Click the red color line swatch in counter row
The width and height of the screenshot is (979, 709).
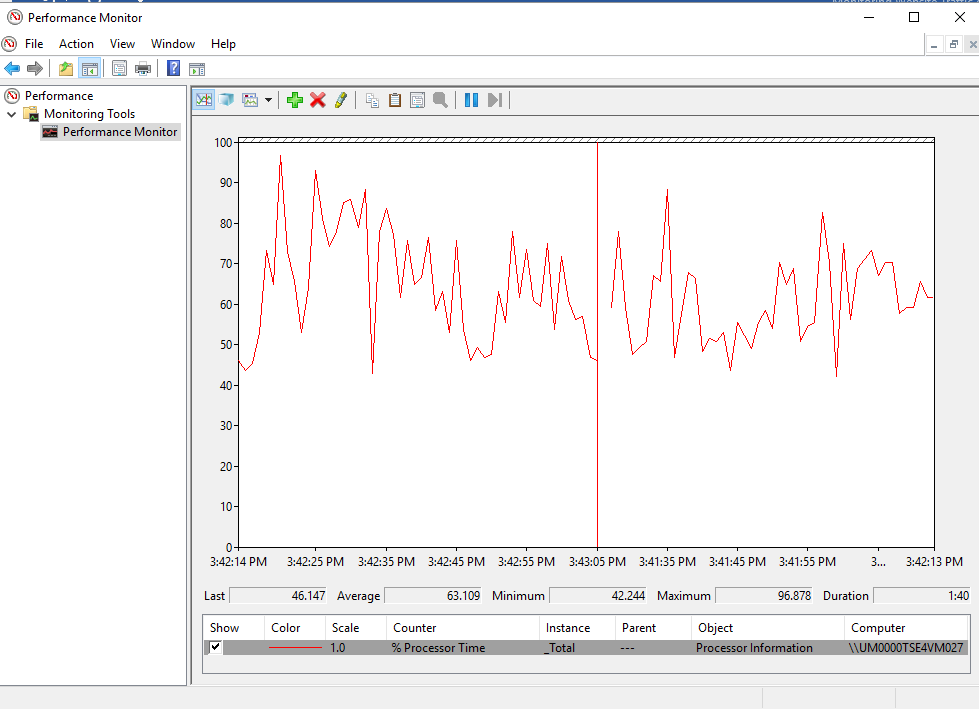pyautogui.click(x=295, y=648)
